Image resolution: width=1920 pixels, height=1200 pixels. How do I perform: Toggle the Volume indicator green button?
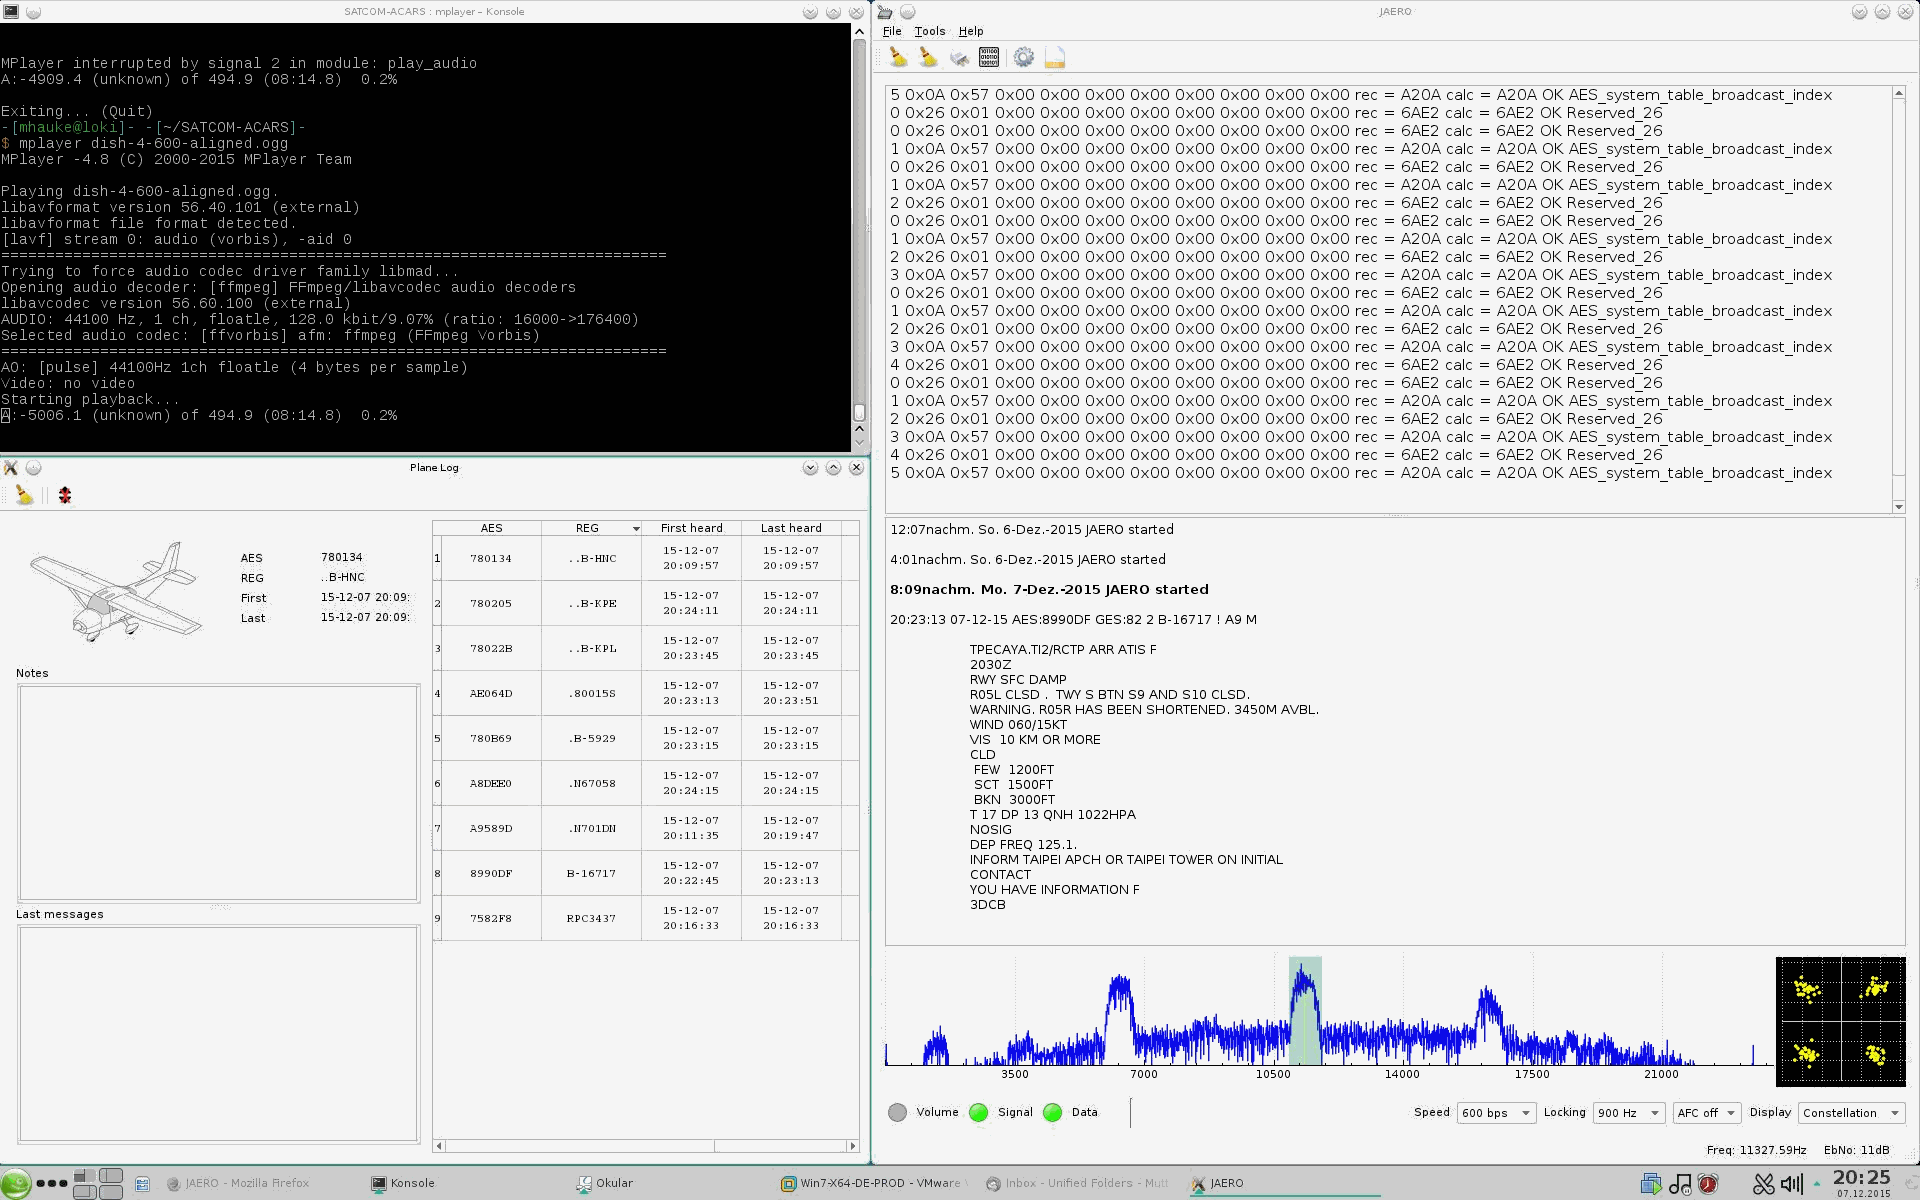click(900, 1113)
